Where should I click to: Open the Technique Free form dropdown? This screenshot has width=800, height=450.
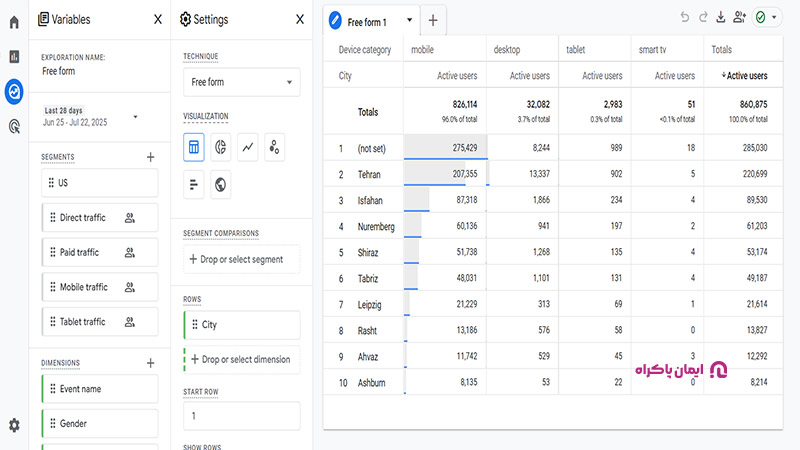(x=242, y=82)
